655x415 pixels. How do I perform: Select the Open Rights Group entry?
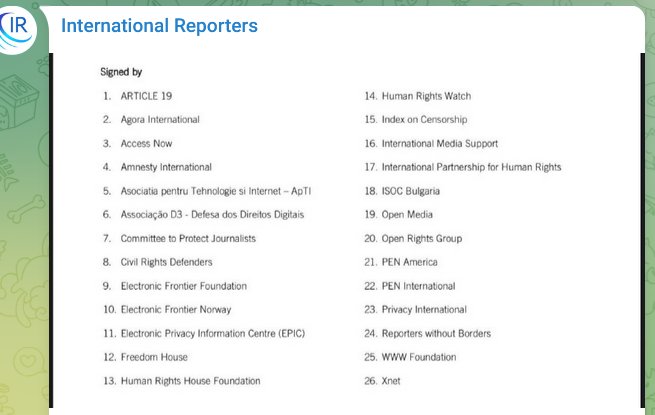pyautogui.click(x=422, y=239)
